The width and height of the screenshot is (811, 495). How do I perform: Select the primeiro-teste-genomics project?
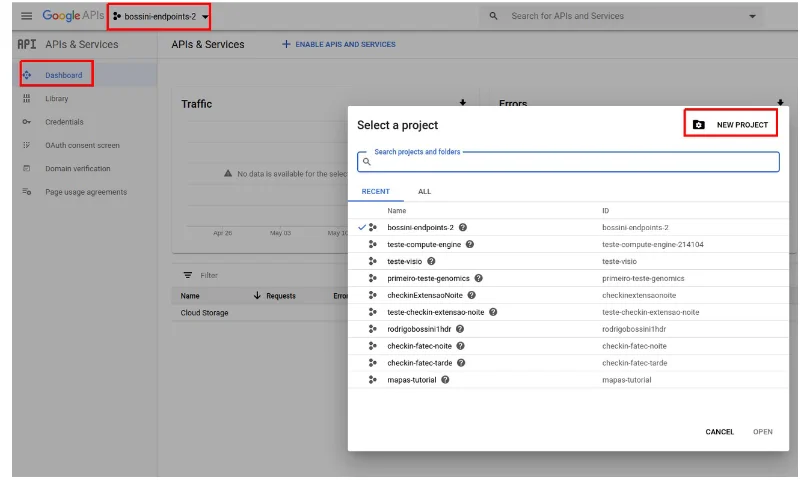click(568, 278)
